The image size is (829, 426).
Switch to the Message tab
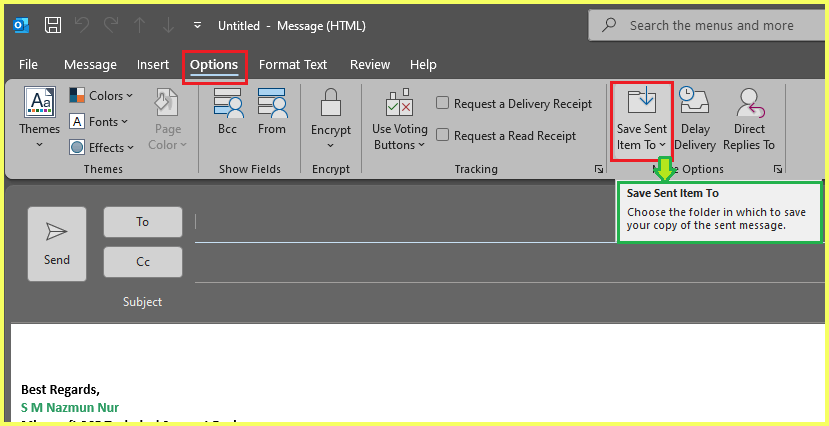tap(90, 64)
